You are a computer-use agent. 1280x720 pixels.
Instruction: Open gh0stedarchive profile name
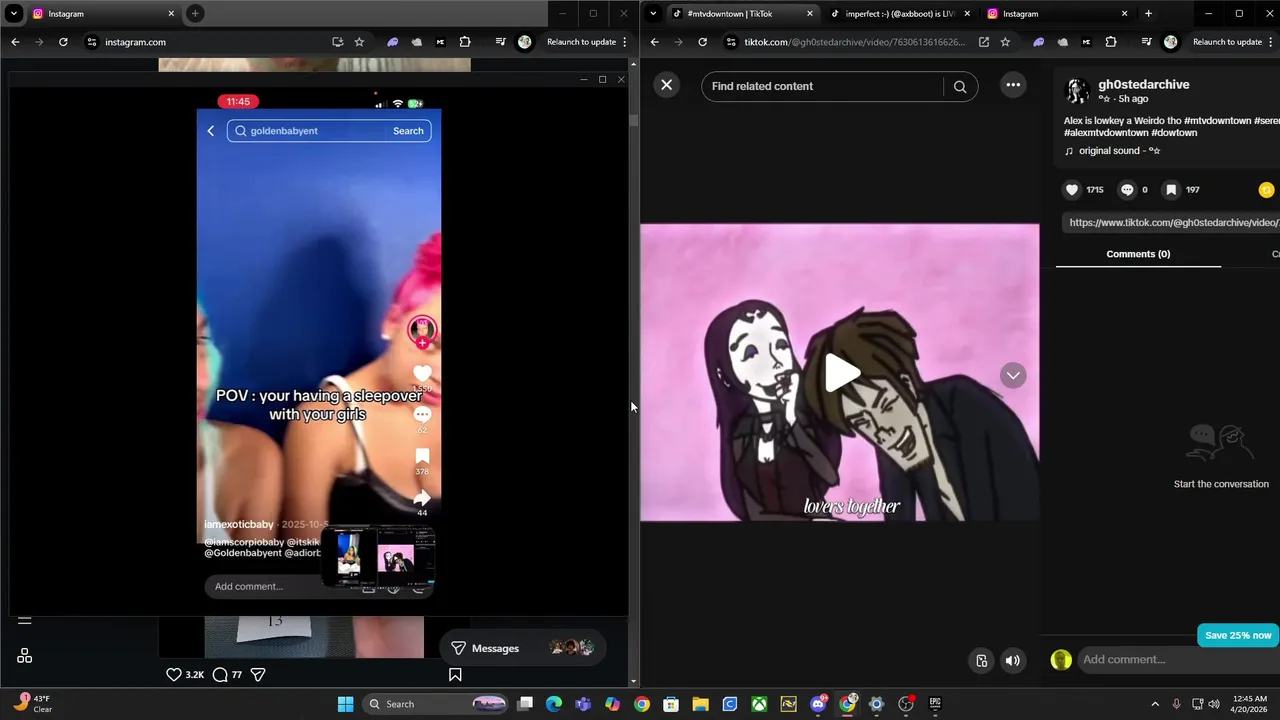click(1144, 85)
